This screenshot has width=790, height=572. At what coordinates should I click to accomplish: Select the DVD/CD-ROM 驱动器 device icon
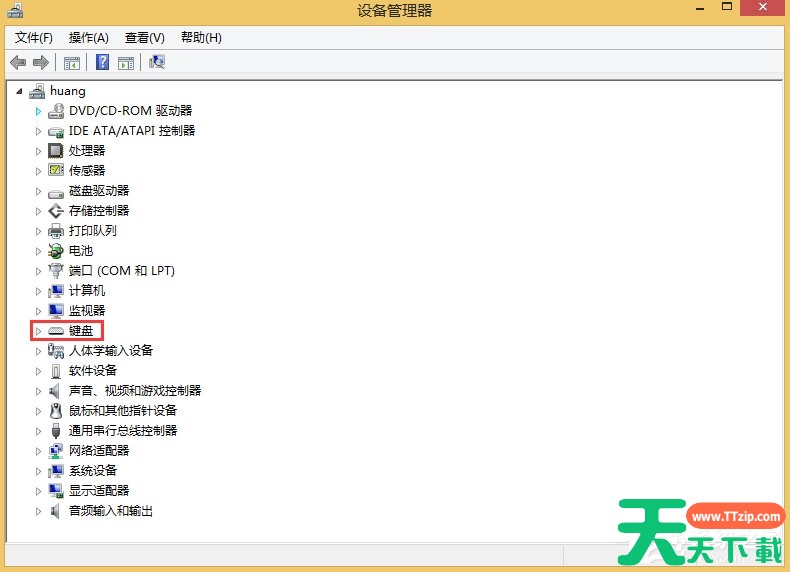tap(56, 111)
